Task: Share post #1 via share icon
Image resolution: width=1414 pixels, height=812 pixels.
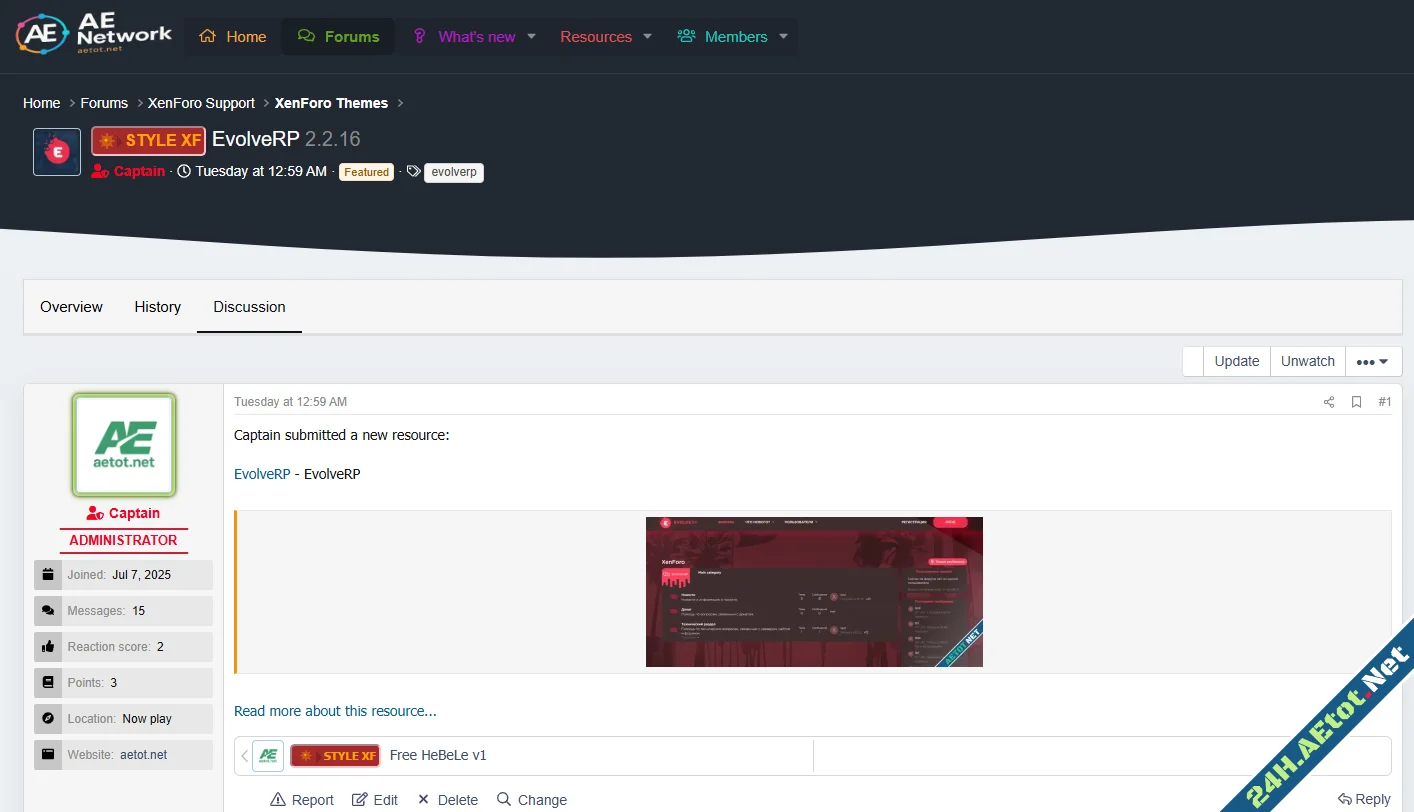Action: click(1329, 402)
